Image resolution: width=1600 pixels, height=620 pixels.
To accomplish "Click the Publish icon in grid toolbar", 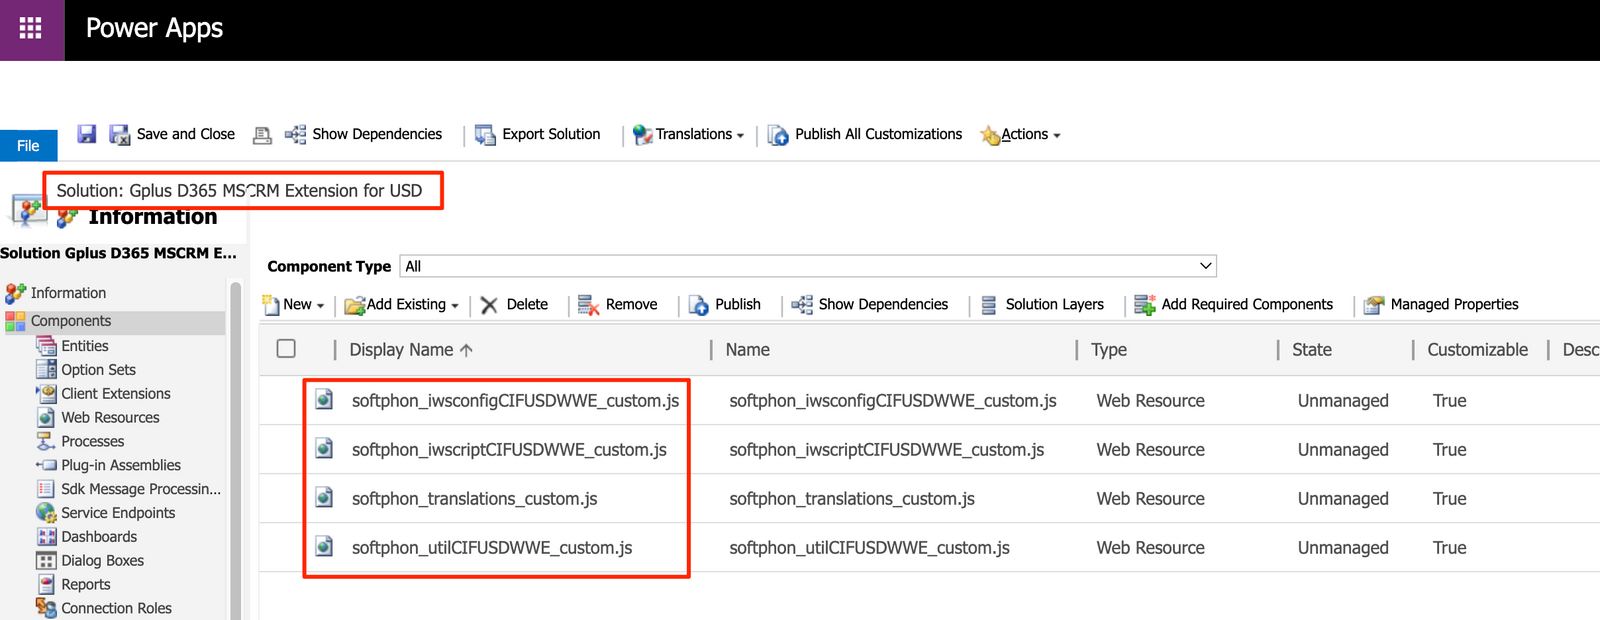I will (699, 305).
